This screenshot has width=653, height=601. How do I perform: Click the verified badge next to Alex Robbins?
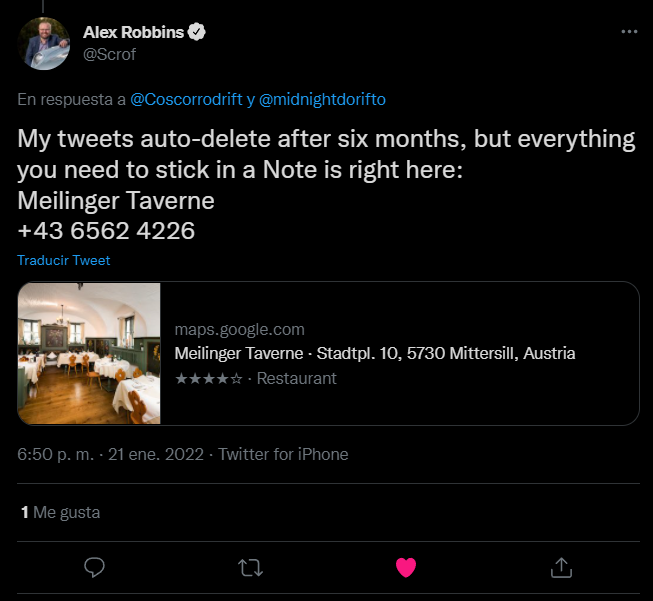197,32
